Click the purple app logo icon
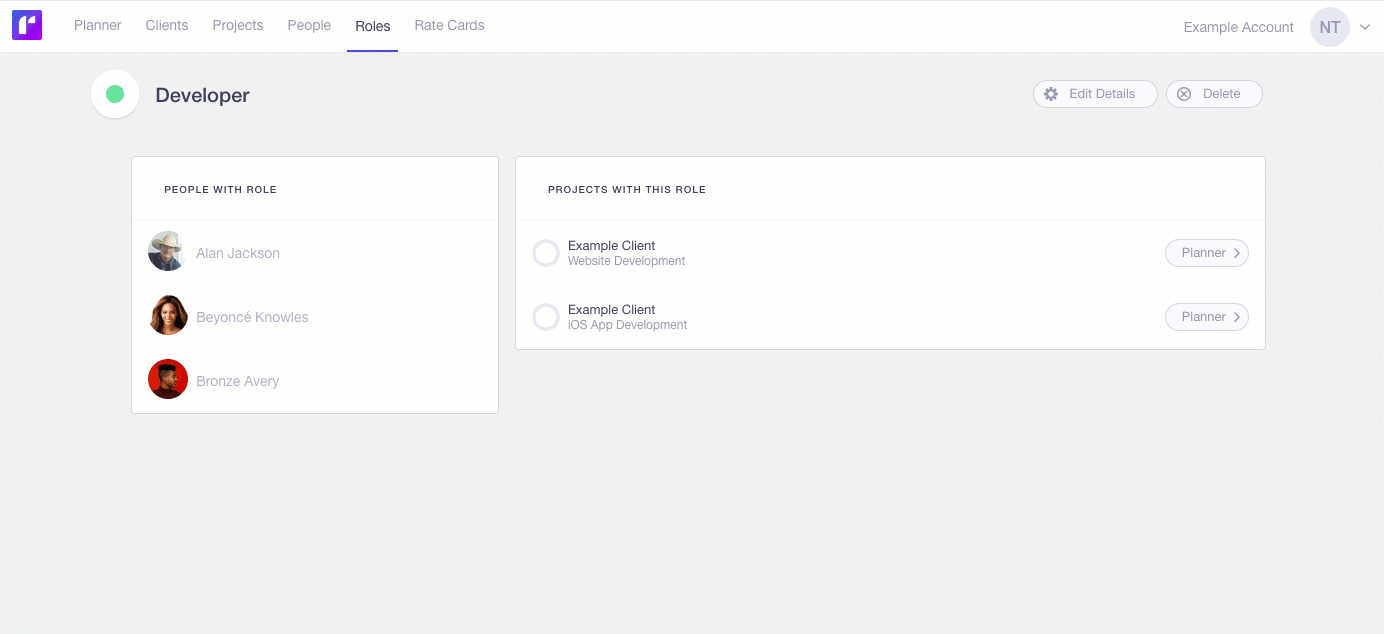1384x634 pixels. [27, 26]
